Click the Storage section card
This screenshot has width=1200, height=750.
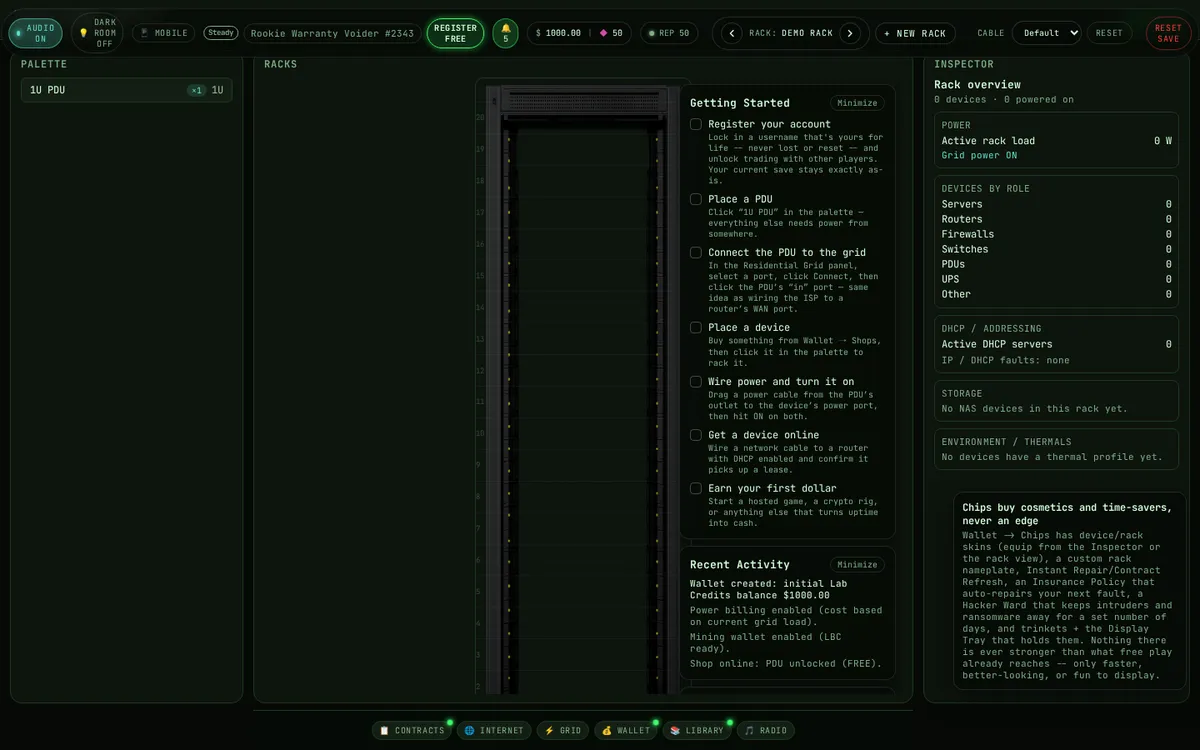pyautogui.click(x=1056, y=401)
